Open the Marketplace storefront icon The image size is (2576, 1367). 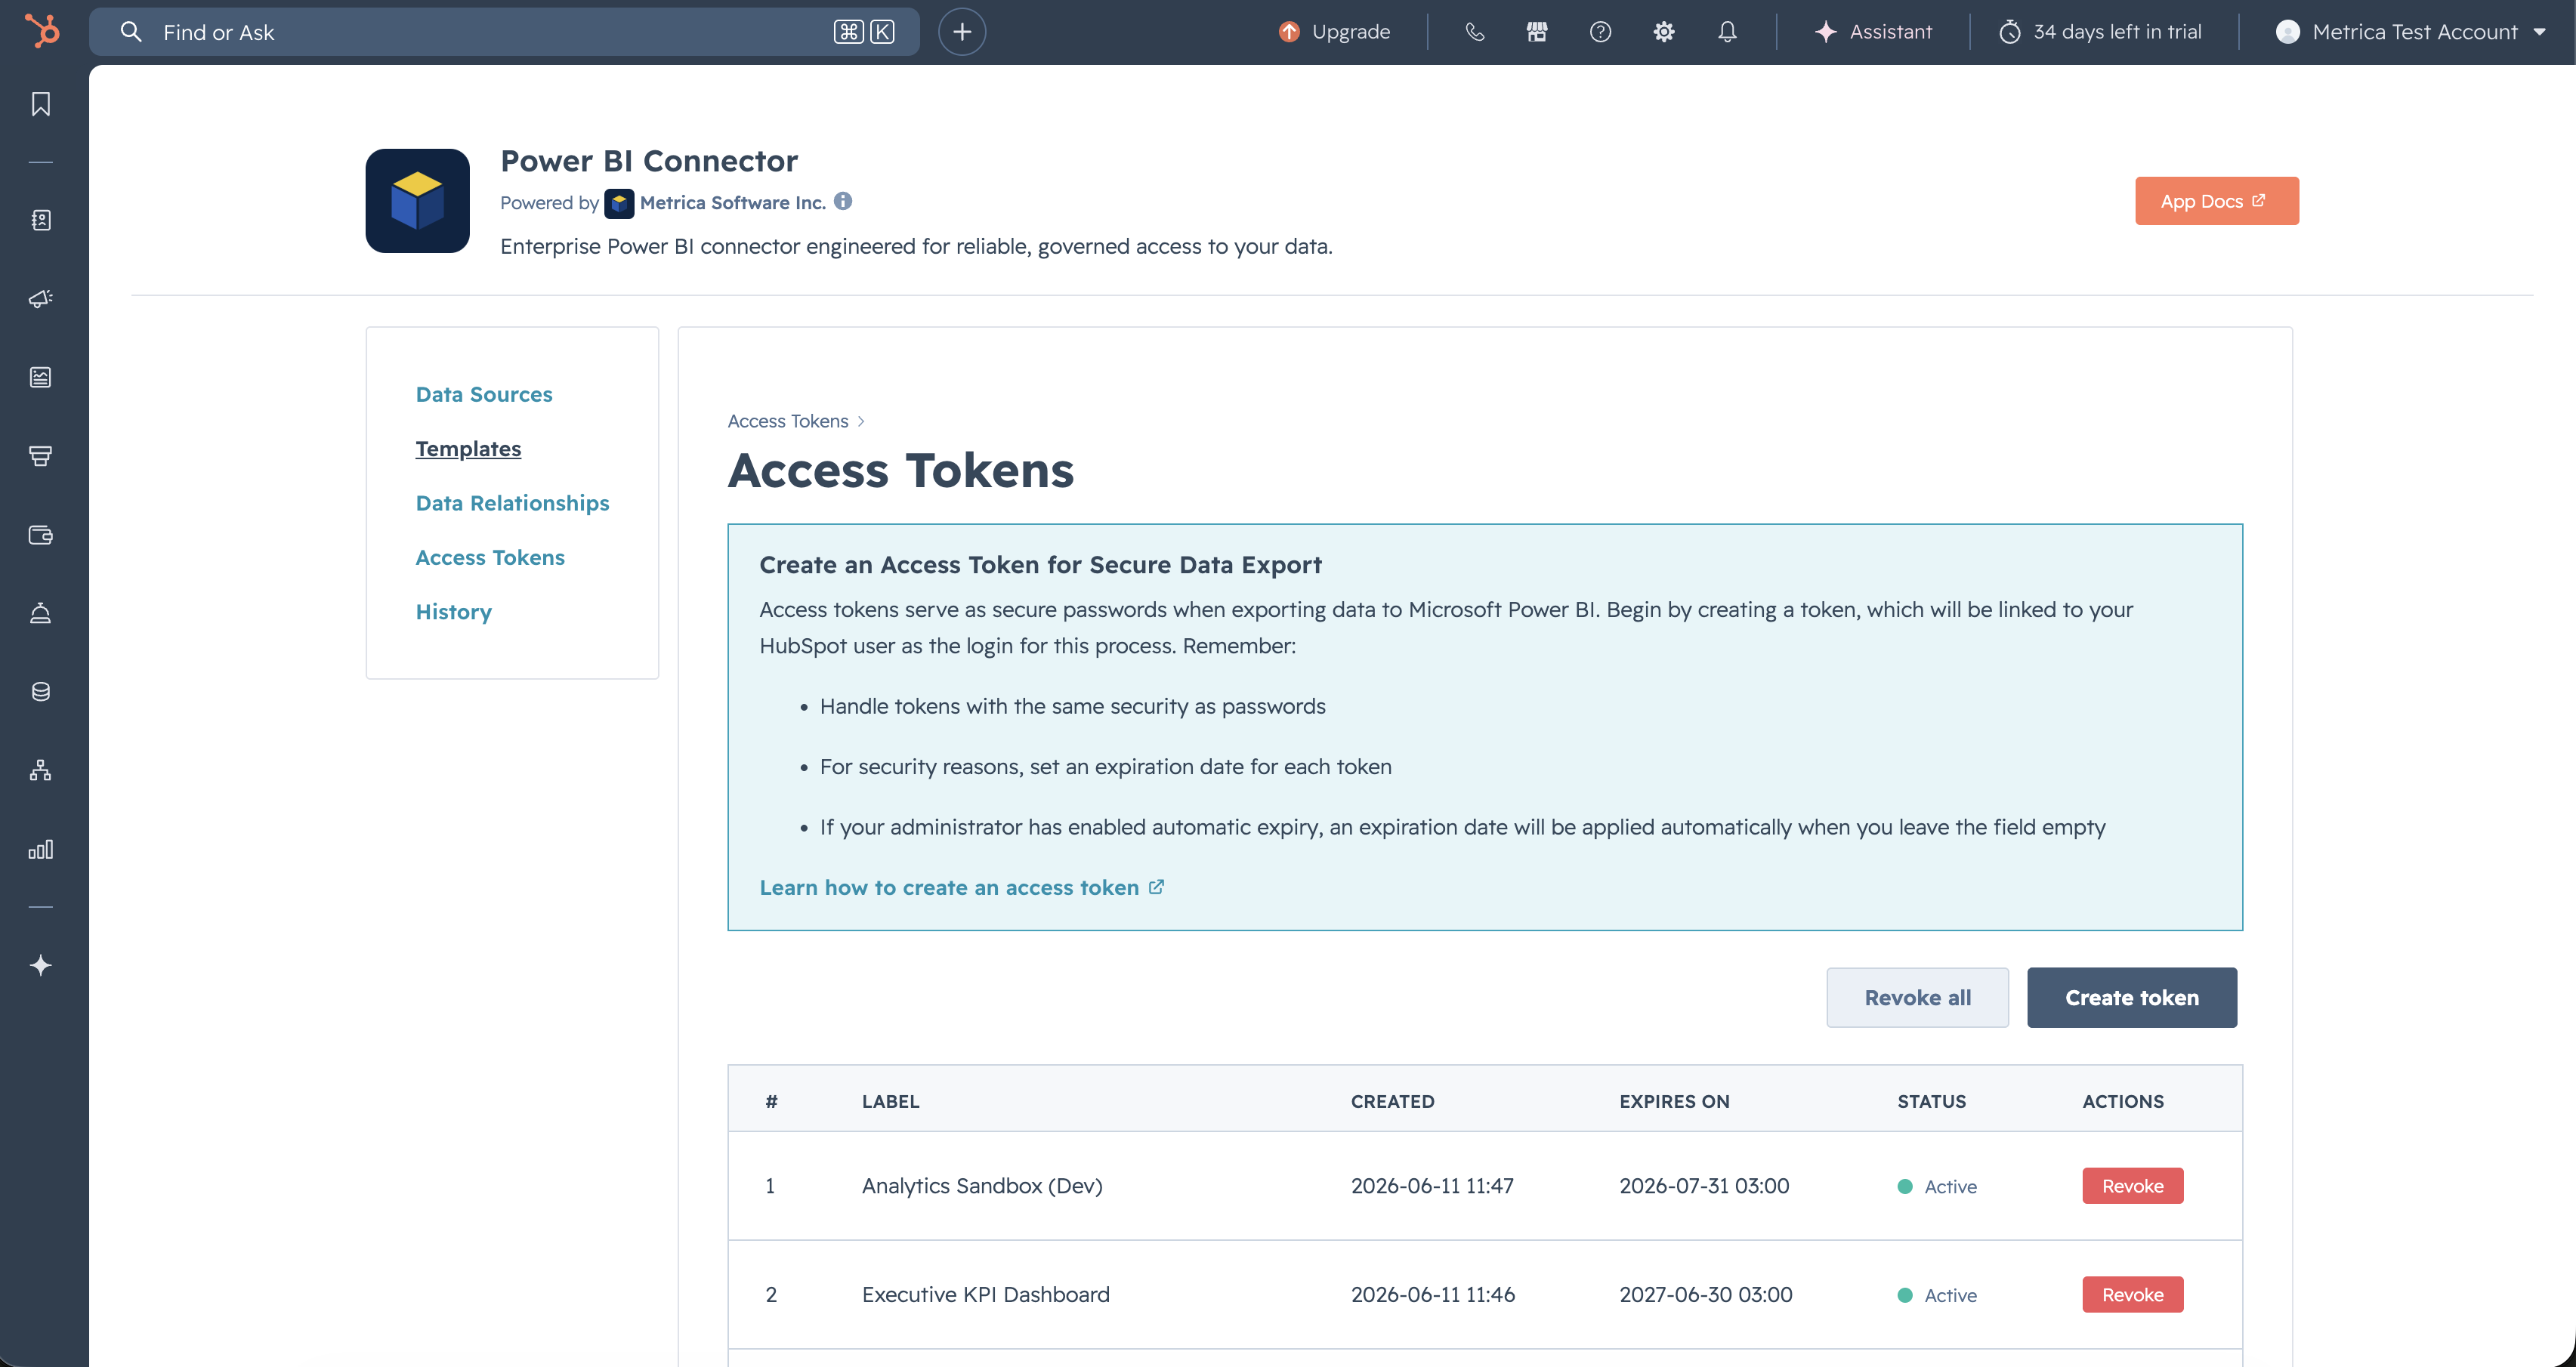coord(1537,32)
